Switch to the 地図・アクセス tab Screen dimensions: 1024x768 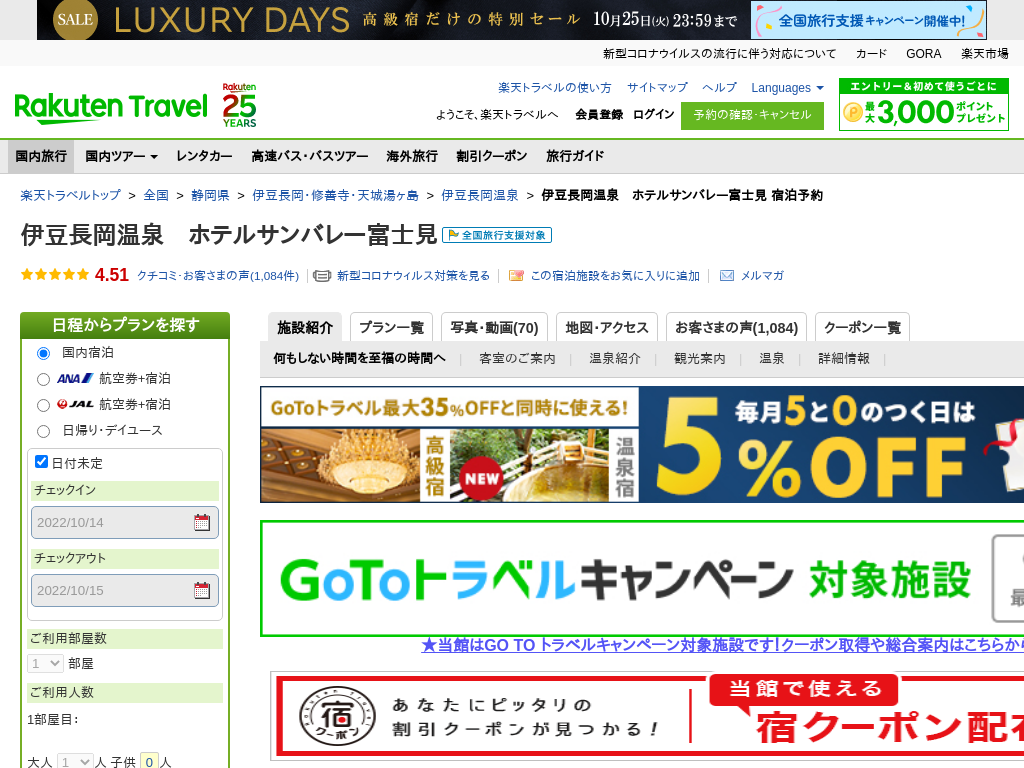point(607,327)
